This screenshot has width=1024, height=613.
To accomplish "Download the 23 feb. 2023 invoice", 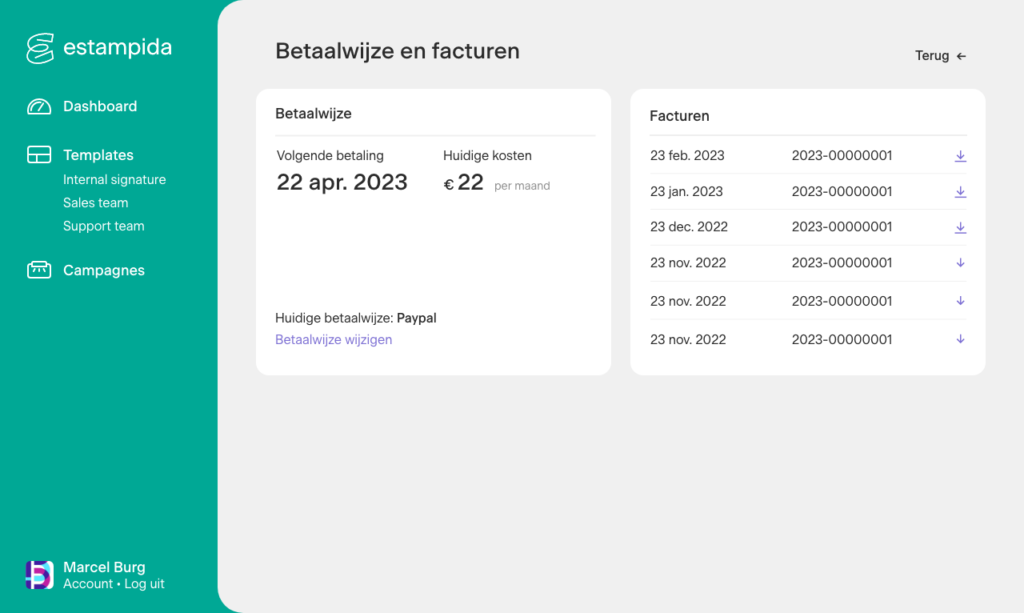I will [960, 156].
